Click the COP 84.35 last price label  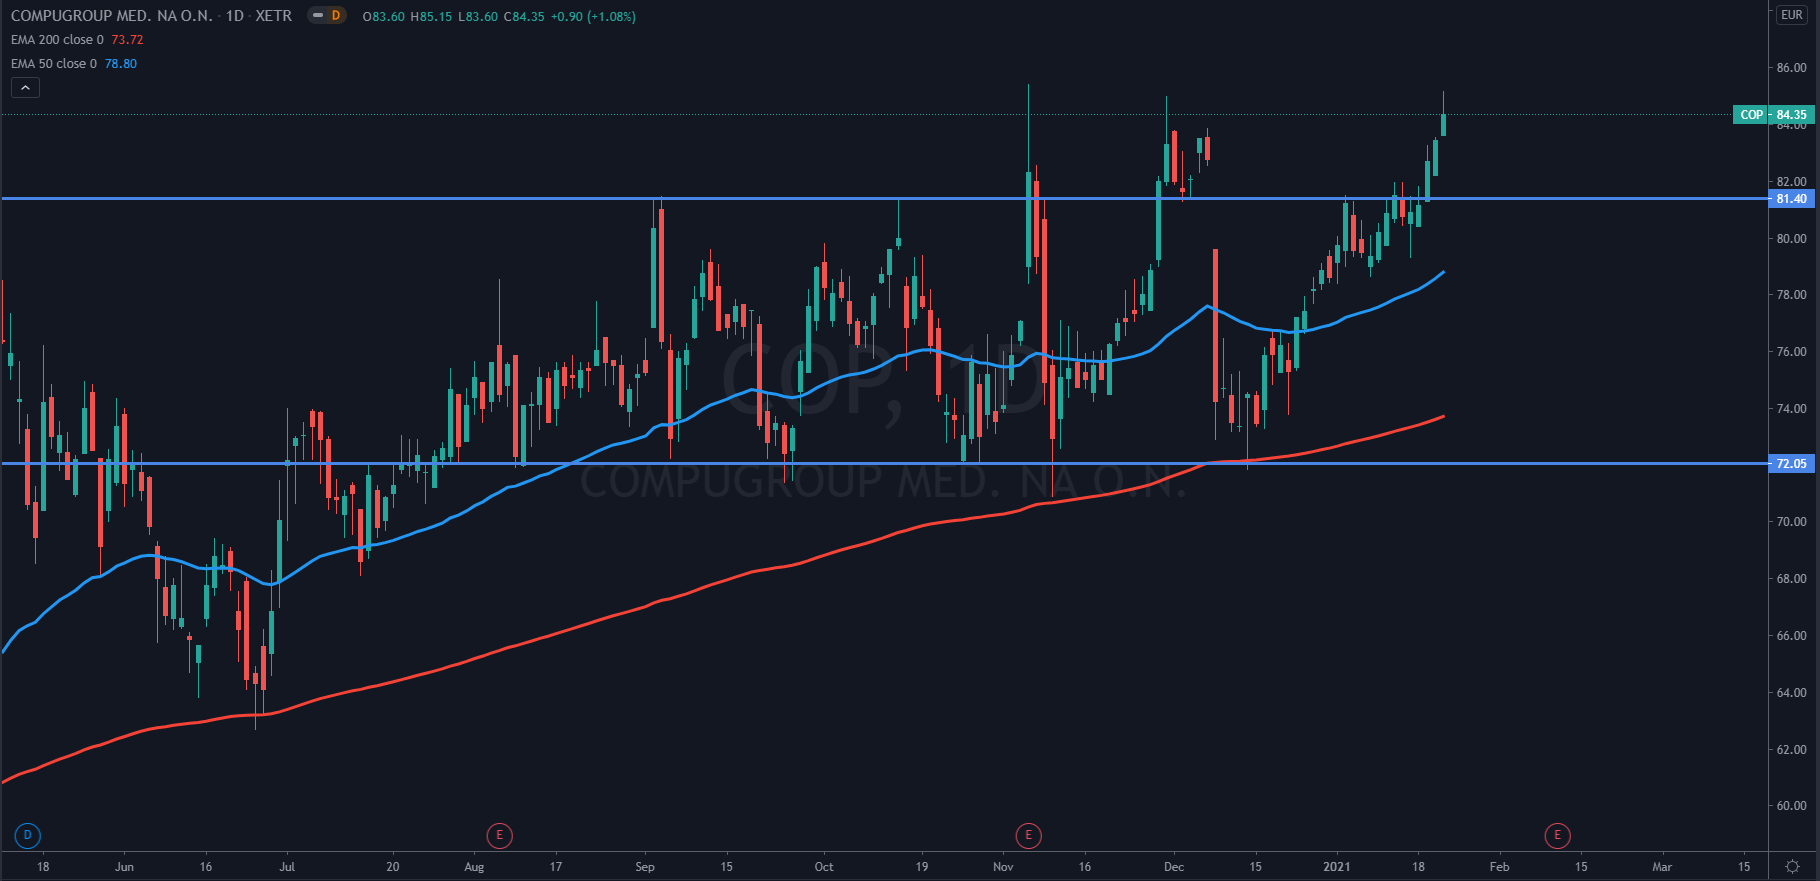tap(1774, 114)
